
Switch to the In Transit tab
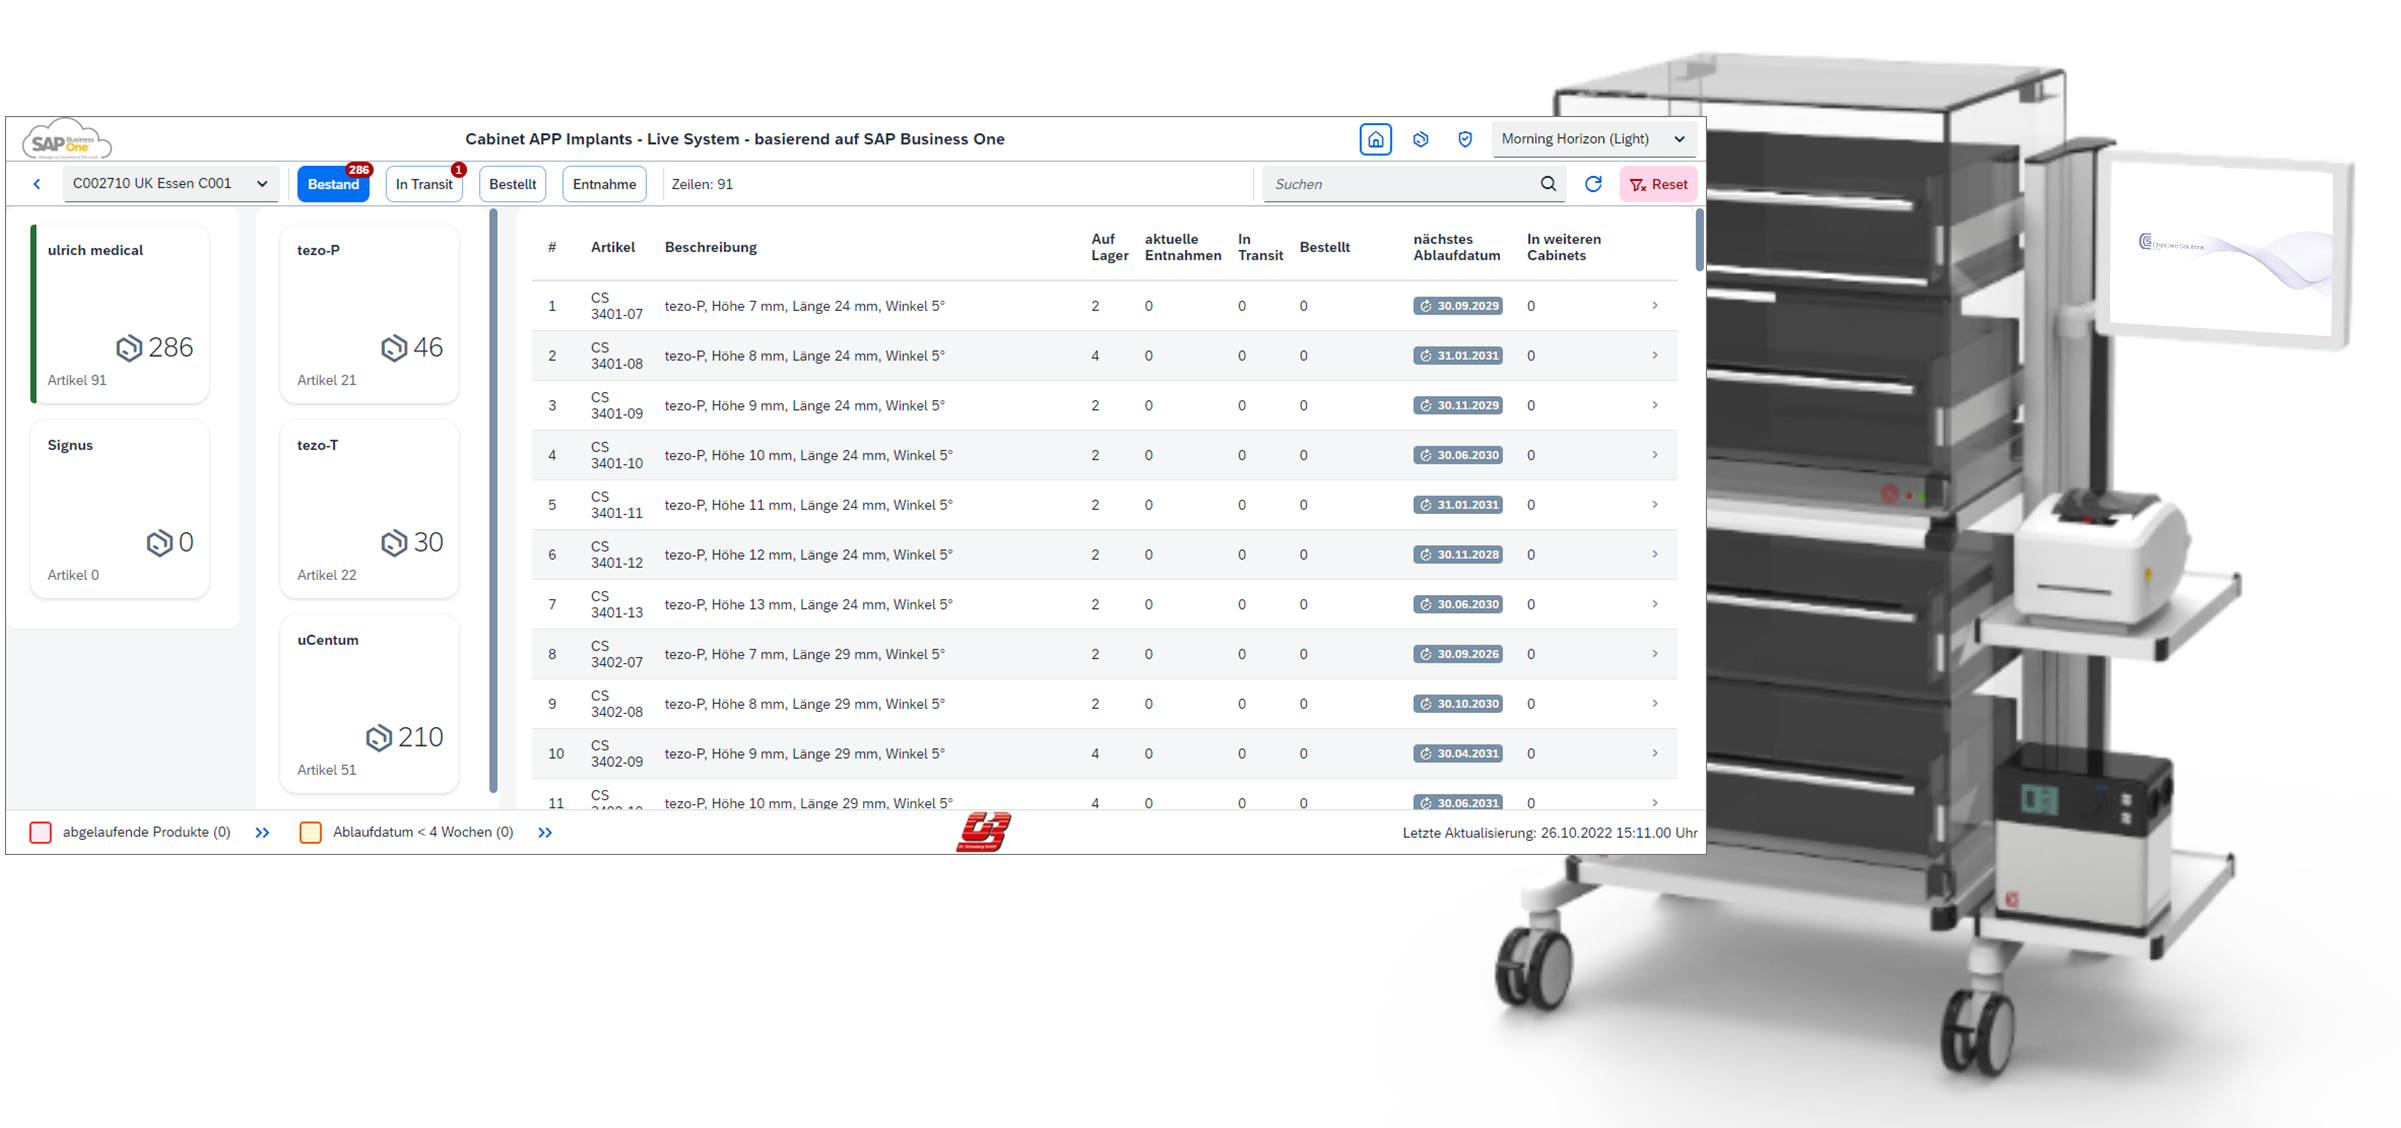pyautogui.click(x=424, y=184)
